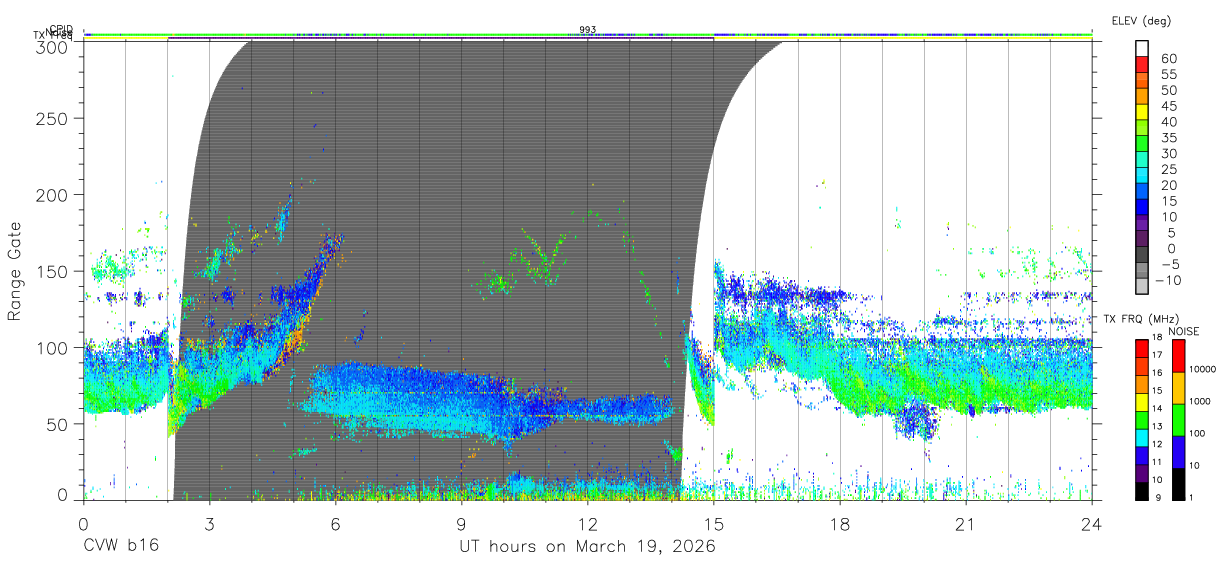Click the white top swatch of the elevation colorbar
The width and height of the screenshot is (1228, 567).
point(1144,48)
